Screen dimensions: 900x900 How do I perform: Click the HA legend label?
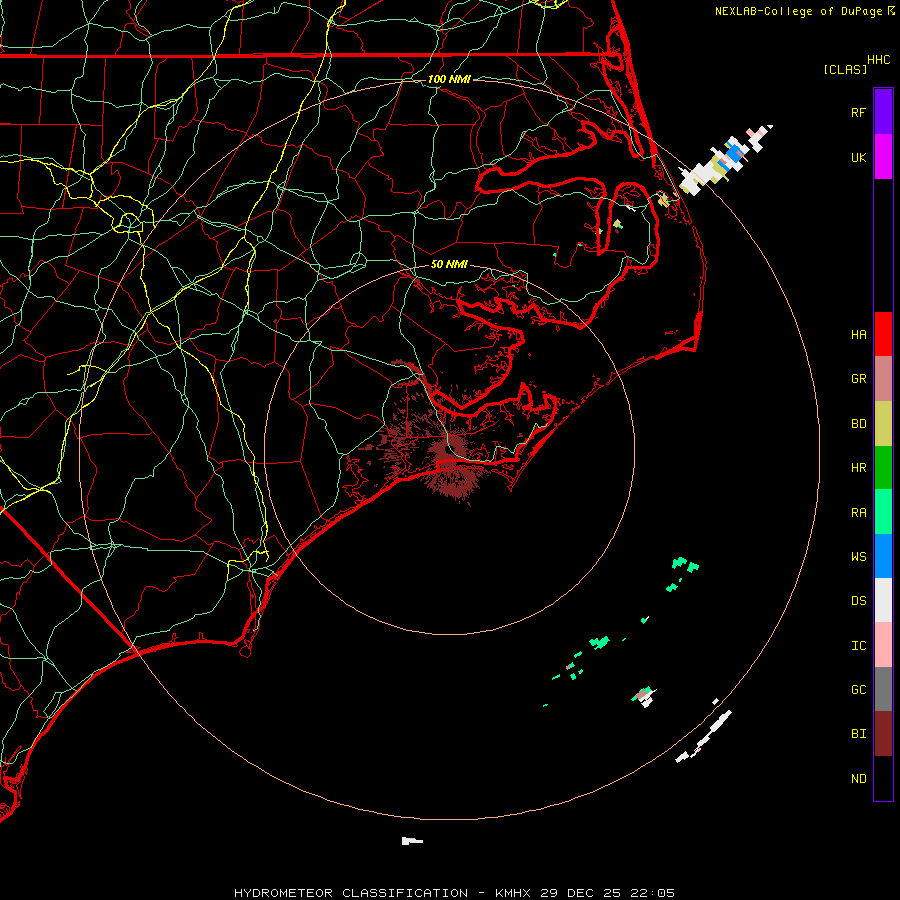[858, 334]
